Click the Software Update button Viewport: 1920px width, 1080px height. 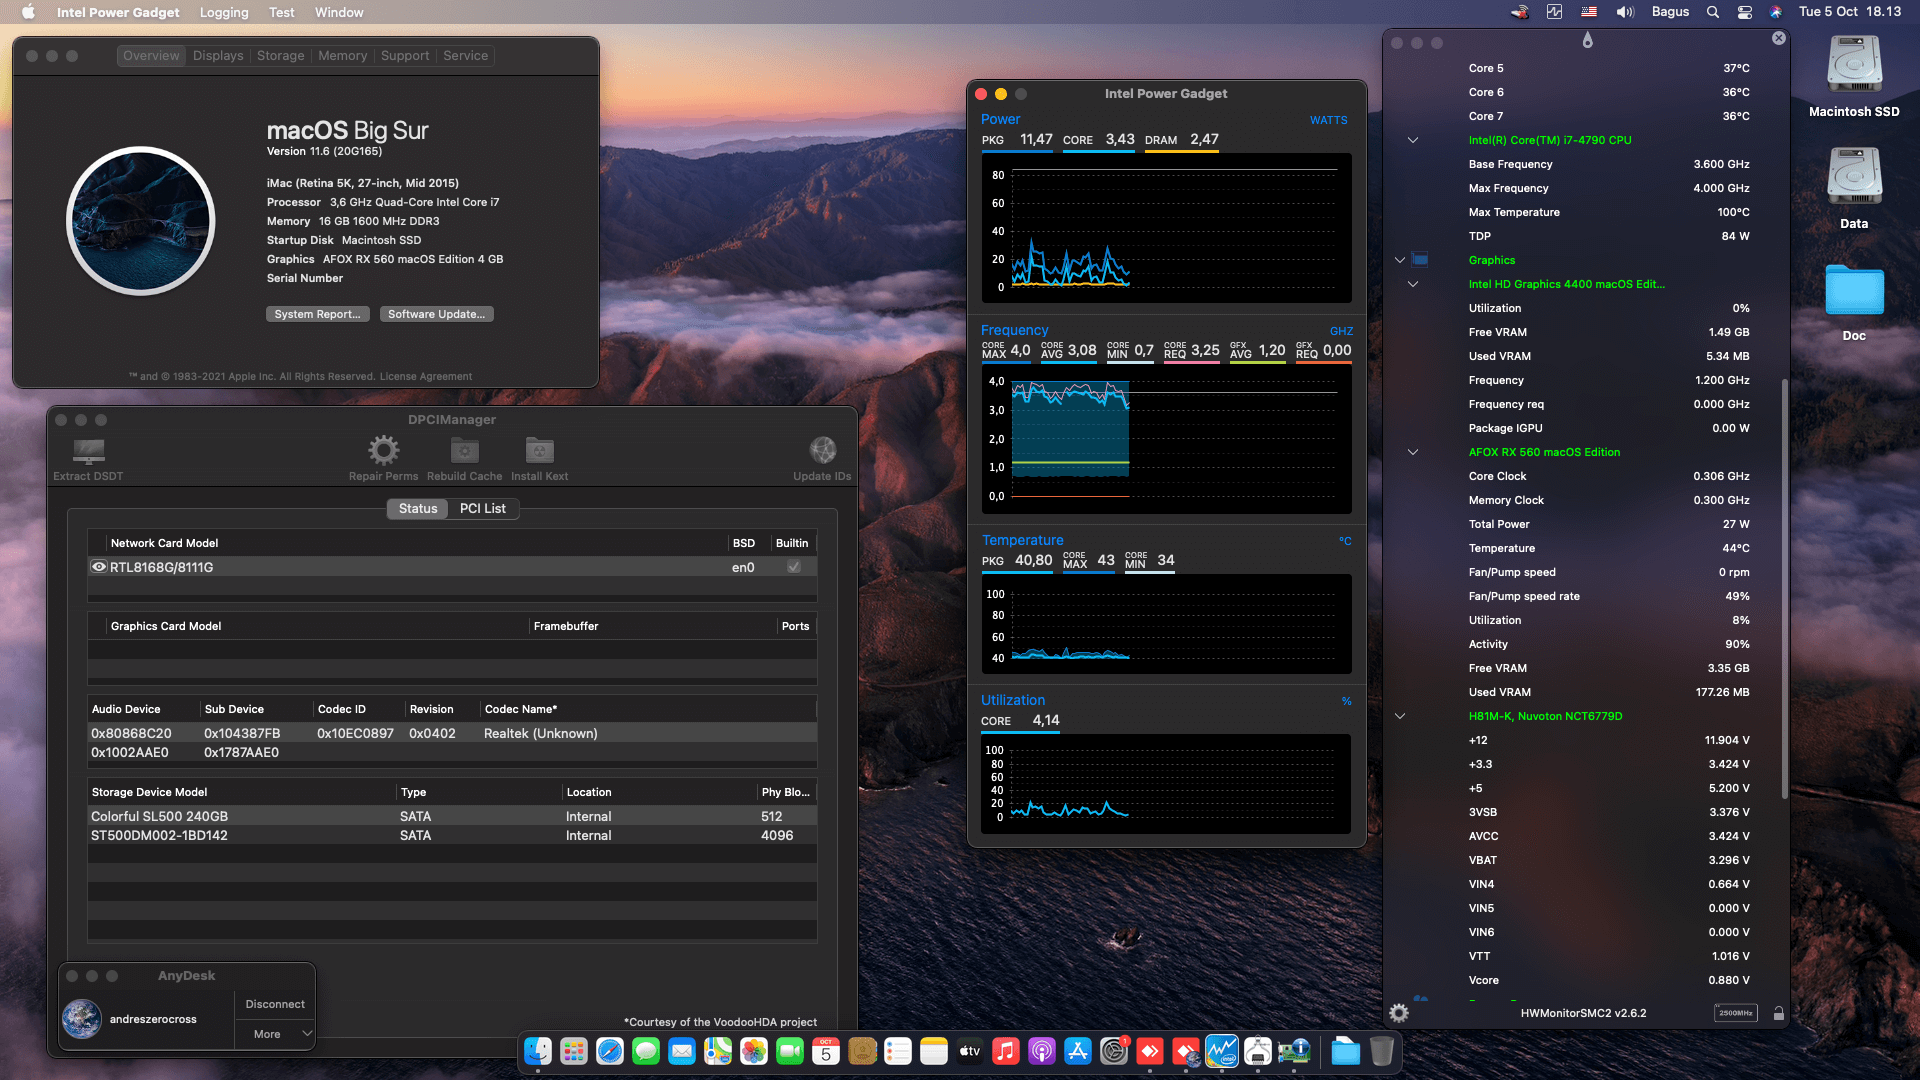pyautogui.click(x=437, y=314)
